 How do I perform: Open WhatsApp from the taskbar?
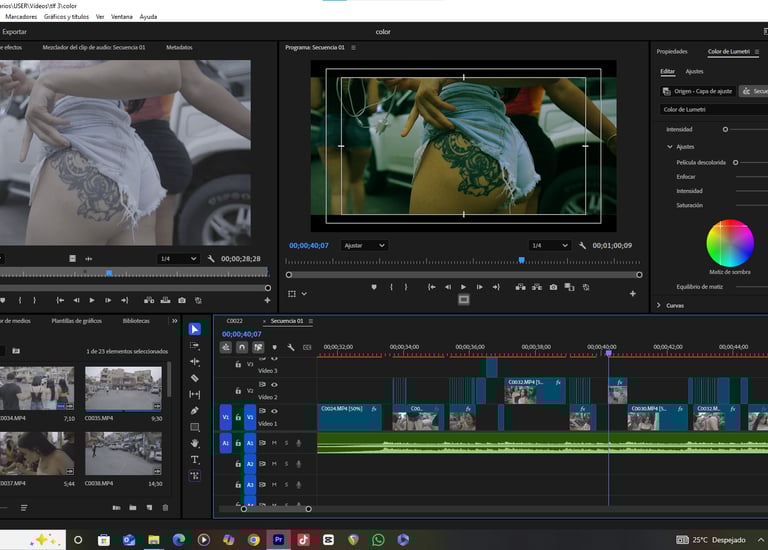[378, 540]
